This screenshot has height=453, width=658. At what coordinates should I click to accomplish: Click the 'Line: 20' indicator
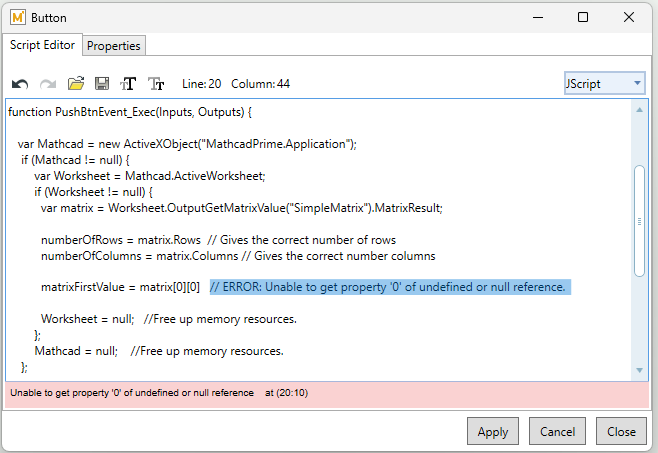click(x=201, y=84)
